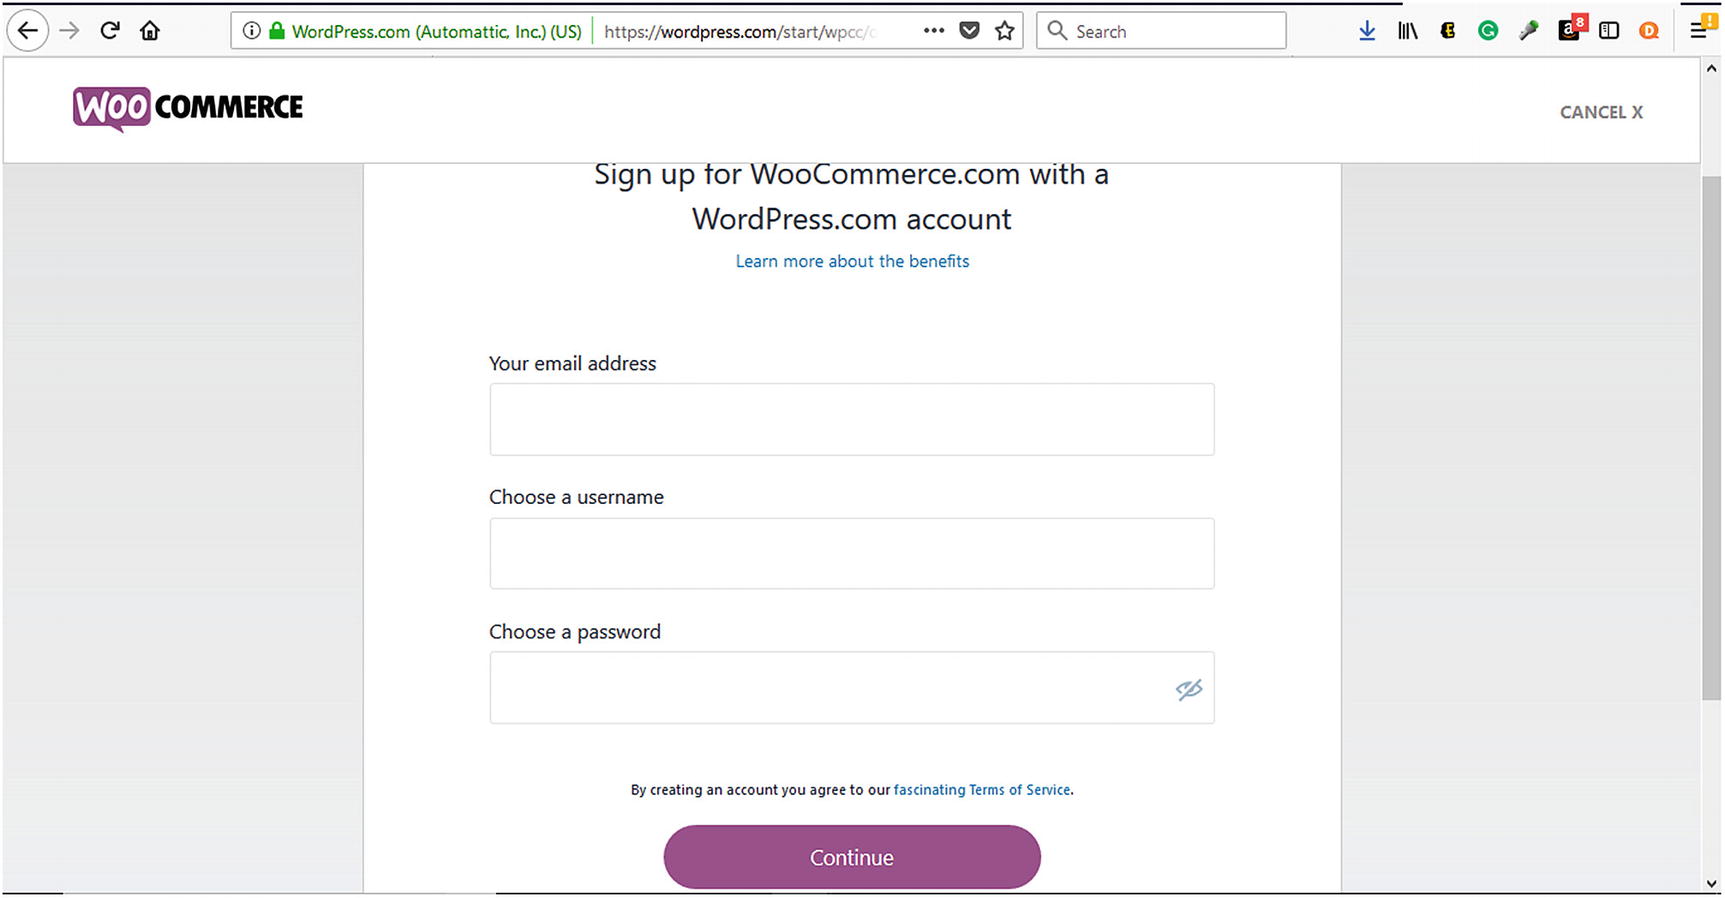The image size is (1725, 898).
Task: Click CANCEL X to exit signup
Action: point(1601,112)
